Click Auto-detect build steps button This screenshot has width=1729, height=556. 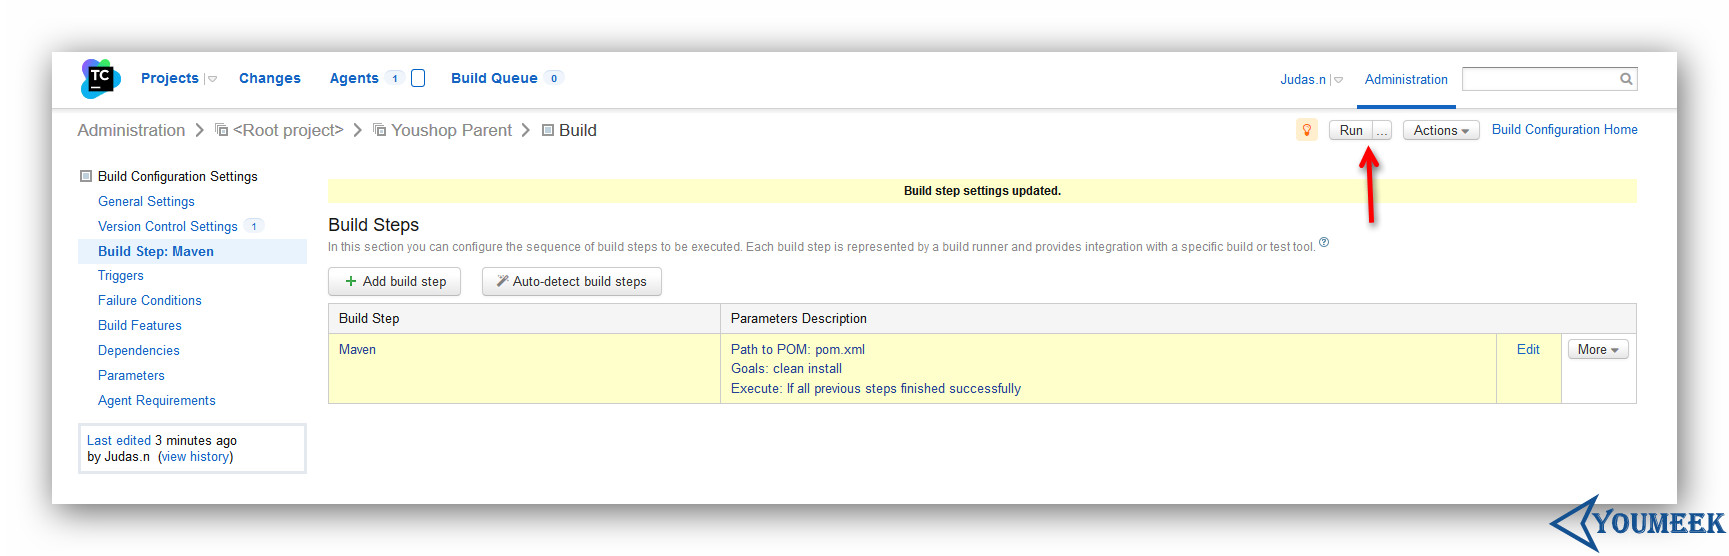572,281
